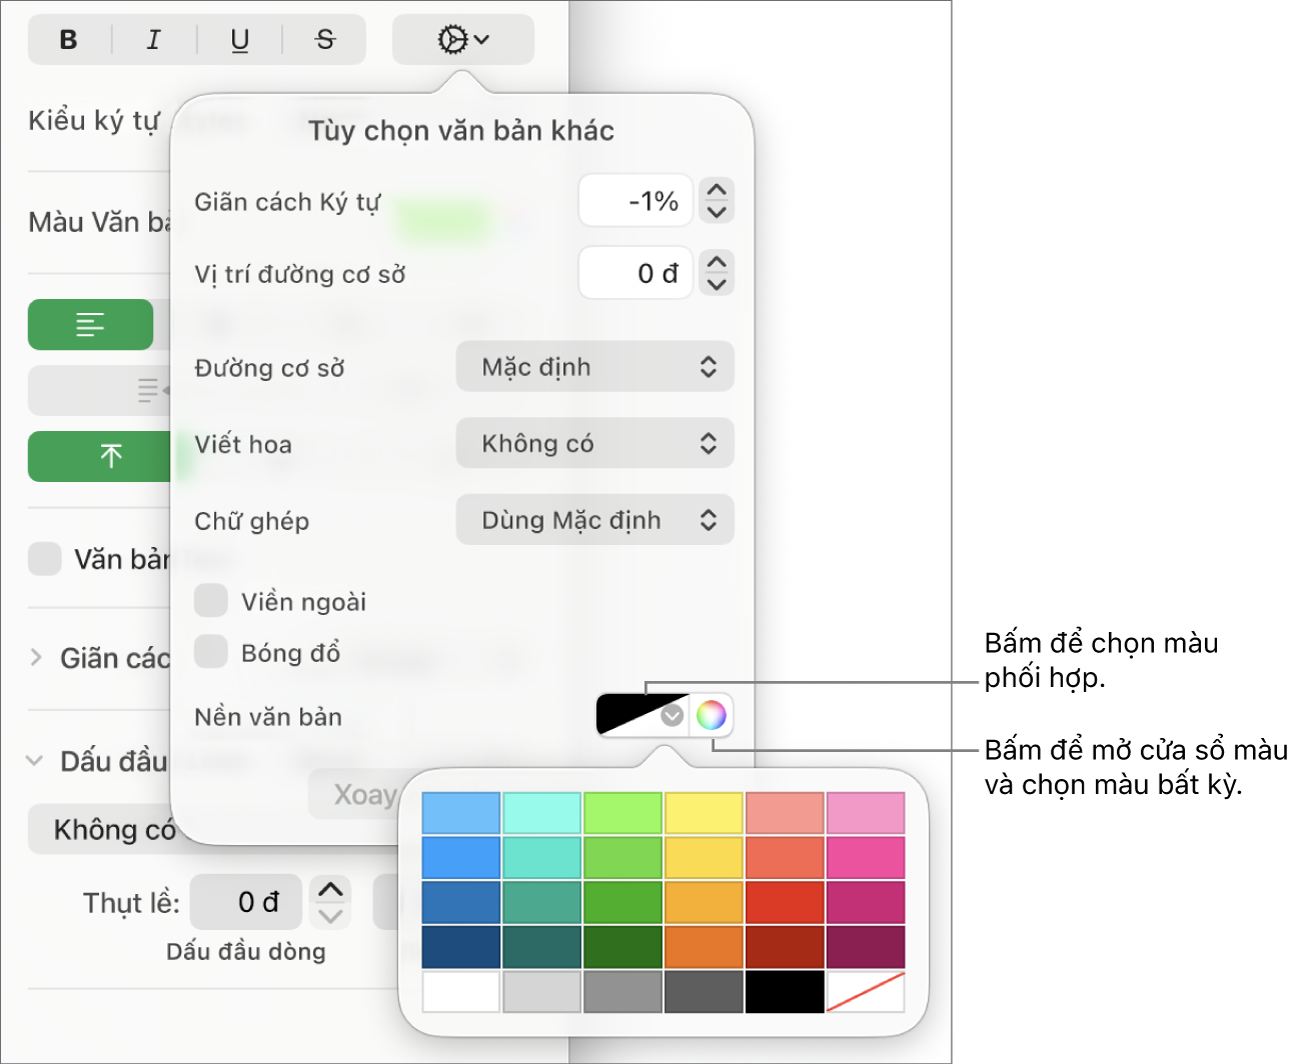This screenshot has height=1064, width=1301.
Task: Toggle Strikethrough text formatting
Action: tap(325, 40)
